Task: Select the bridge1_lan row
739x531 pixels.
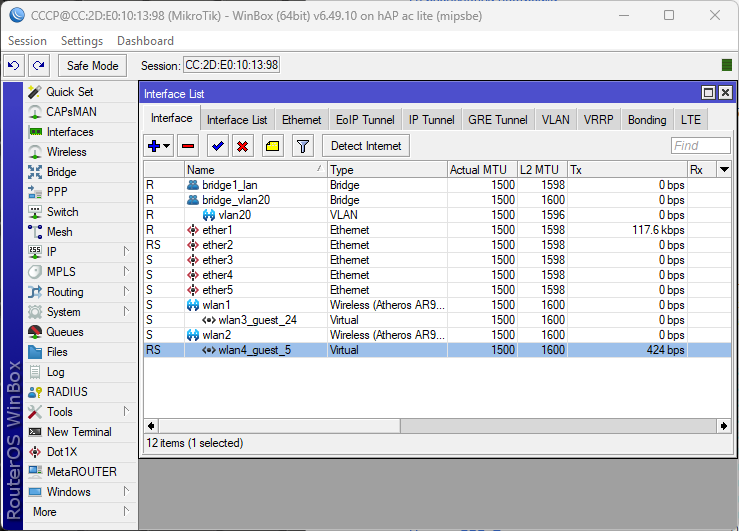Action: click(x=437, y=185)
